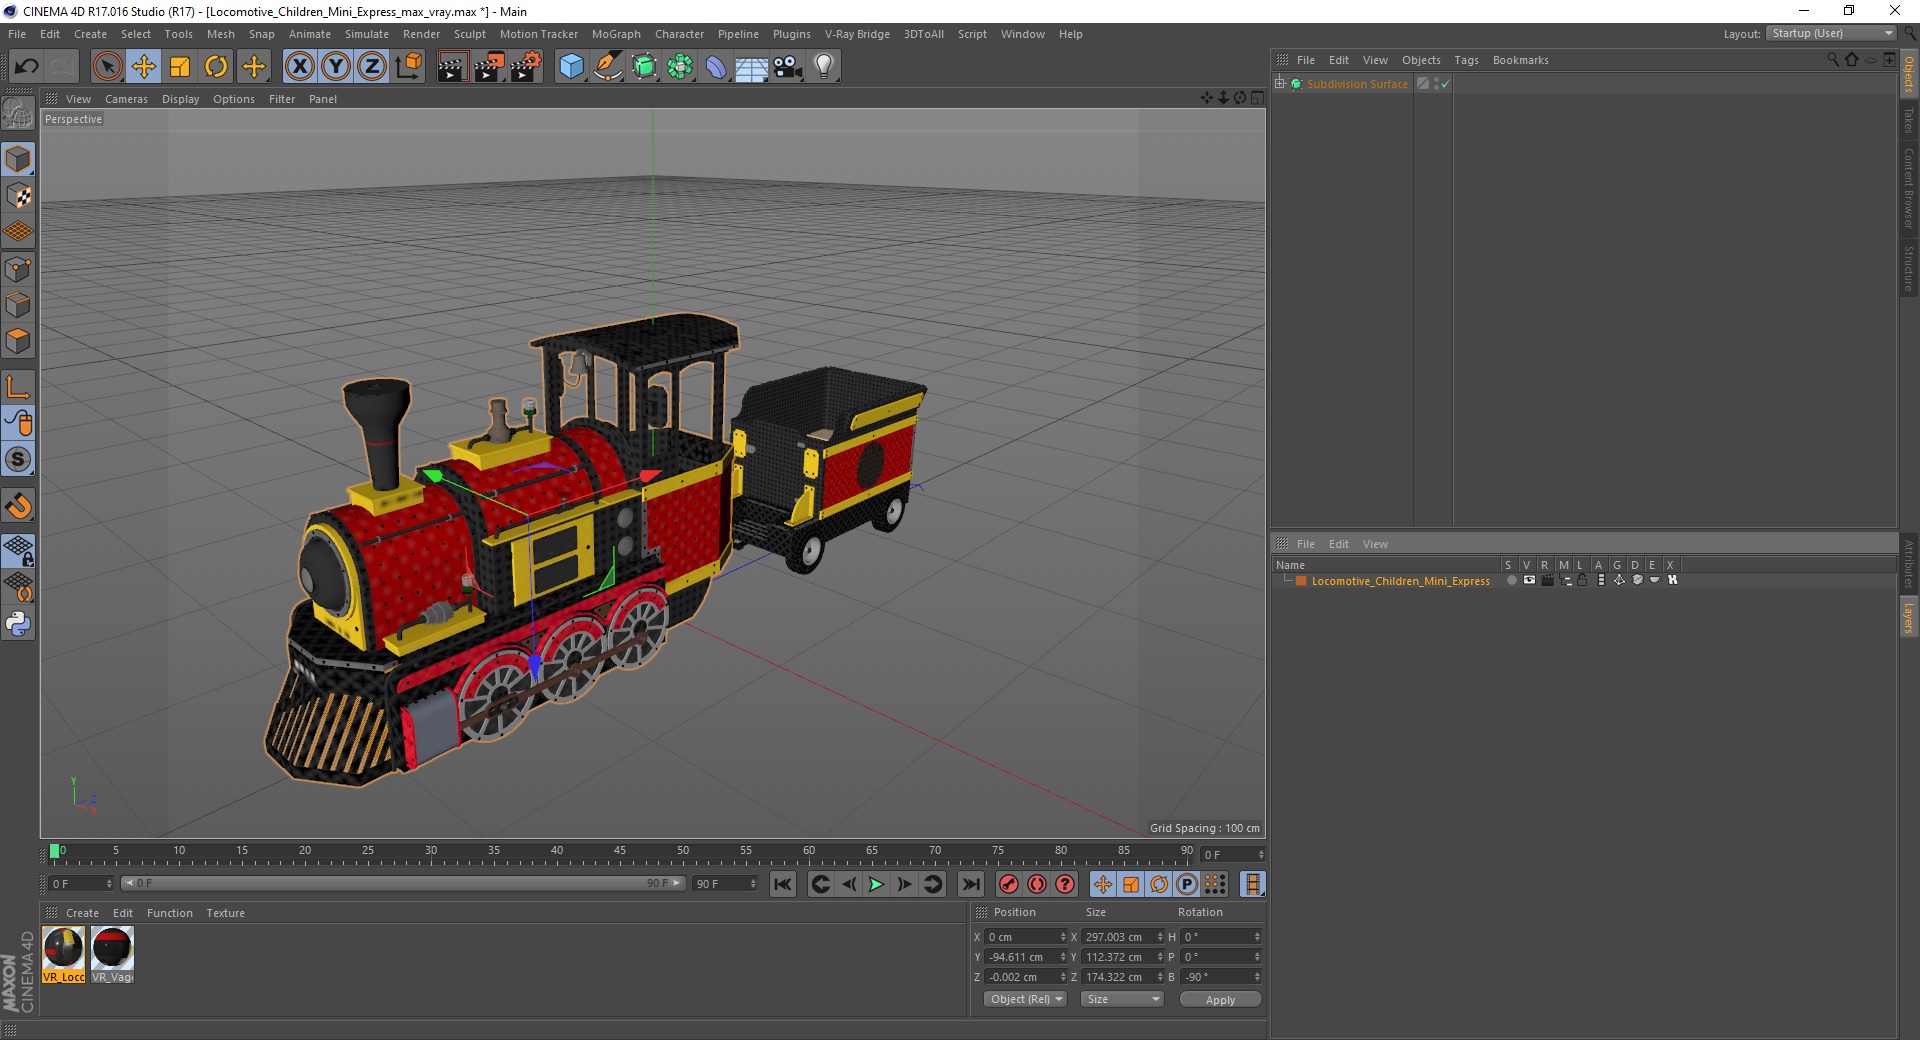The image size is (1920, 1040).
Task: Open the Array modeling objects icon
Action: point(680,67)
